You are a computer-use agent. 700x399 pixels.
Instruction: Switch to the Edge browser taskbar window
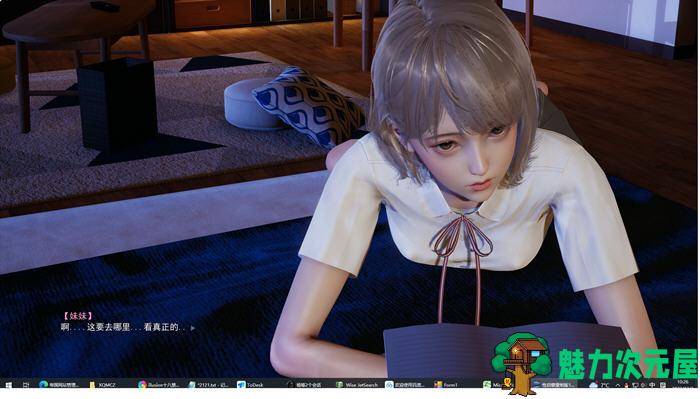click(59, 385)
